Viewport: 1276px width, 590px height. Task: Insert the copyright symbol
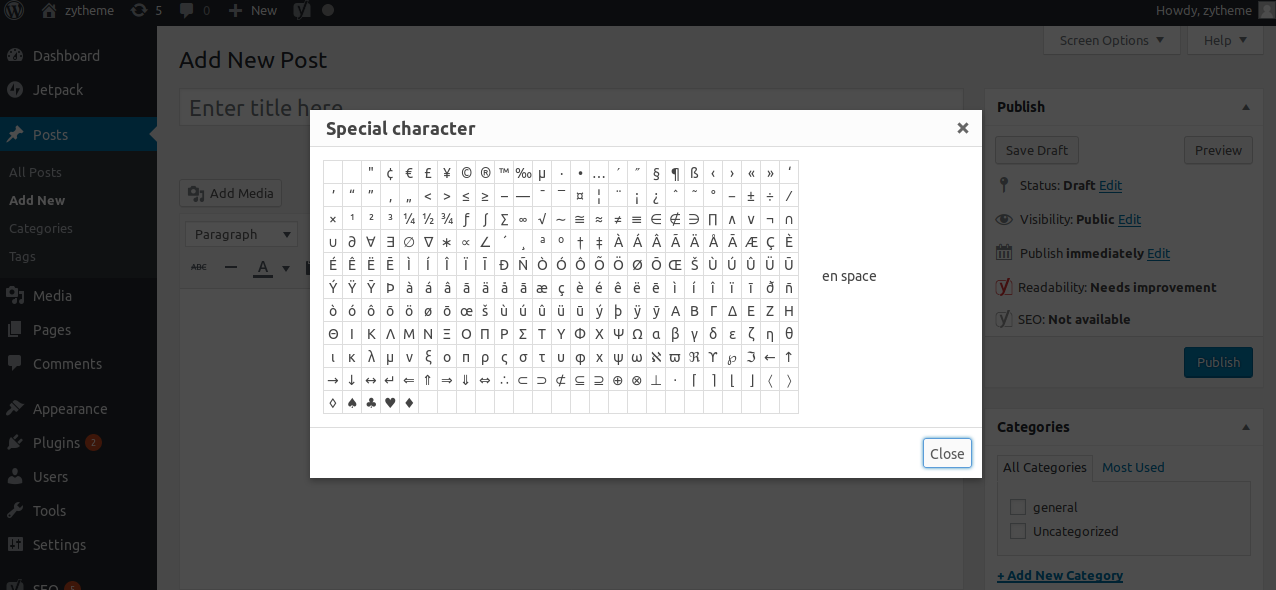[466, 173]
